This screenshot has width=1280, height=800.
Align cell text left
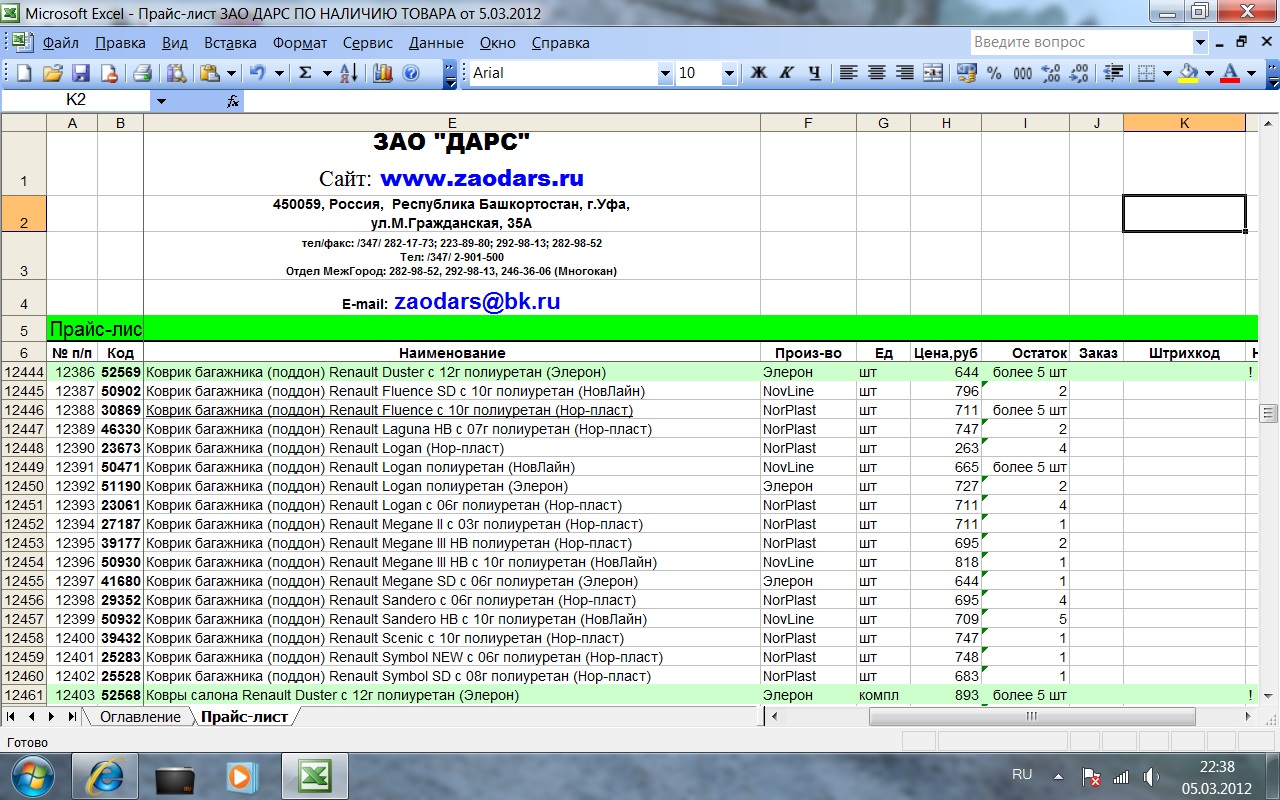point(848,73)
